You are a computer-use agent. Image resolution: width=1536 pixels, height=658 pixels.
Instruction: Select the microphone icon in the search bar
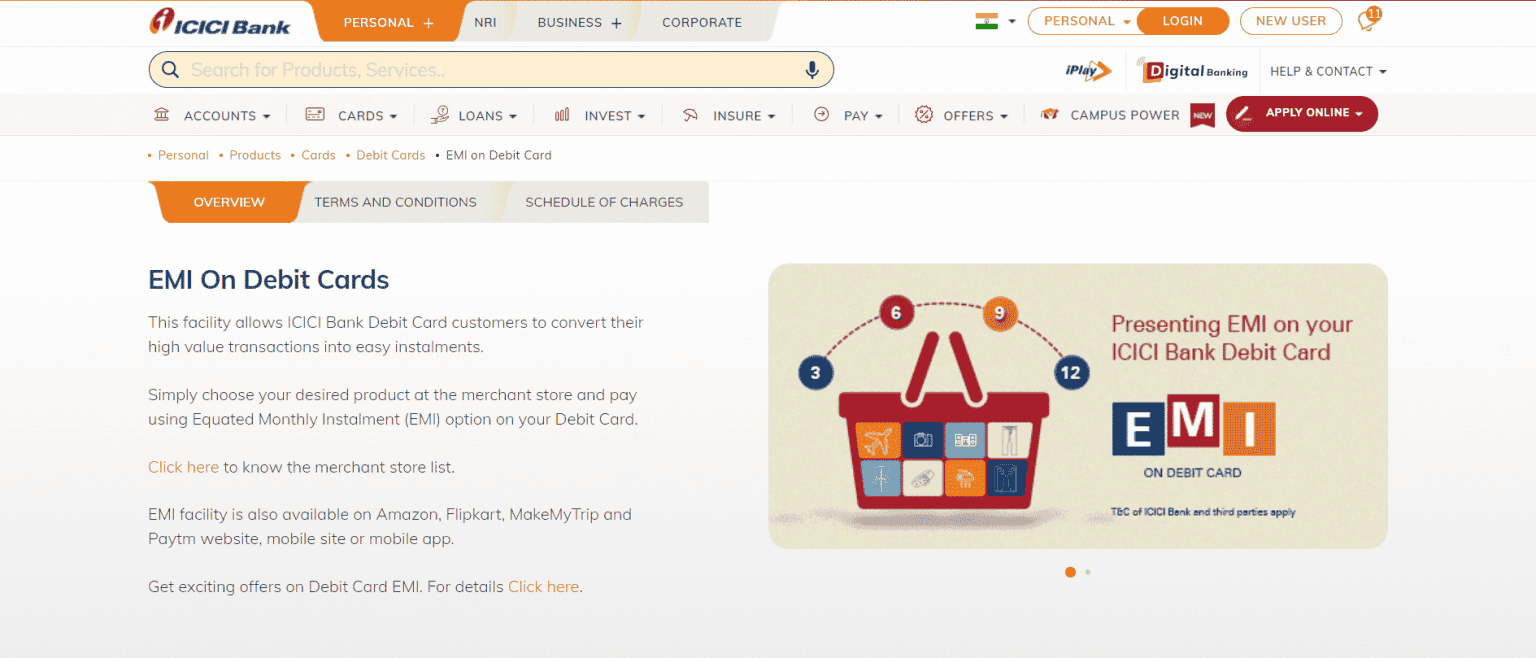(812, 69)
